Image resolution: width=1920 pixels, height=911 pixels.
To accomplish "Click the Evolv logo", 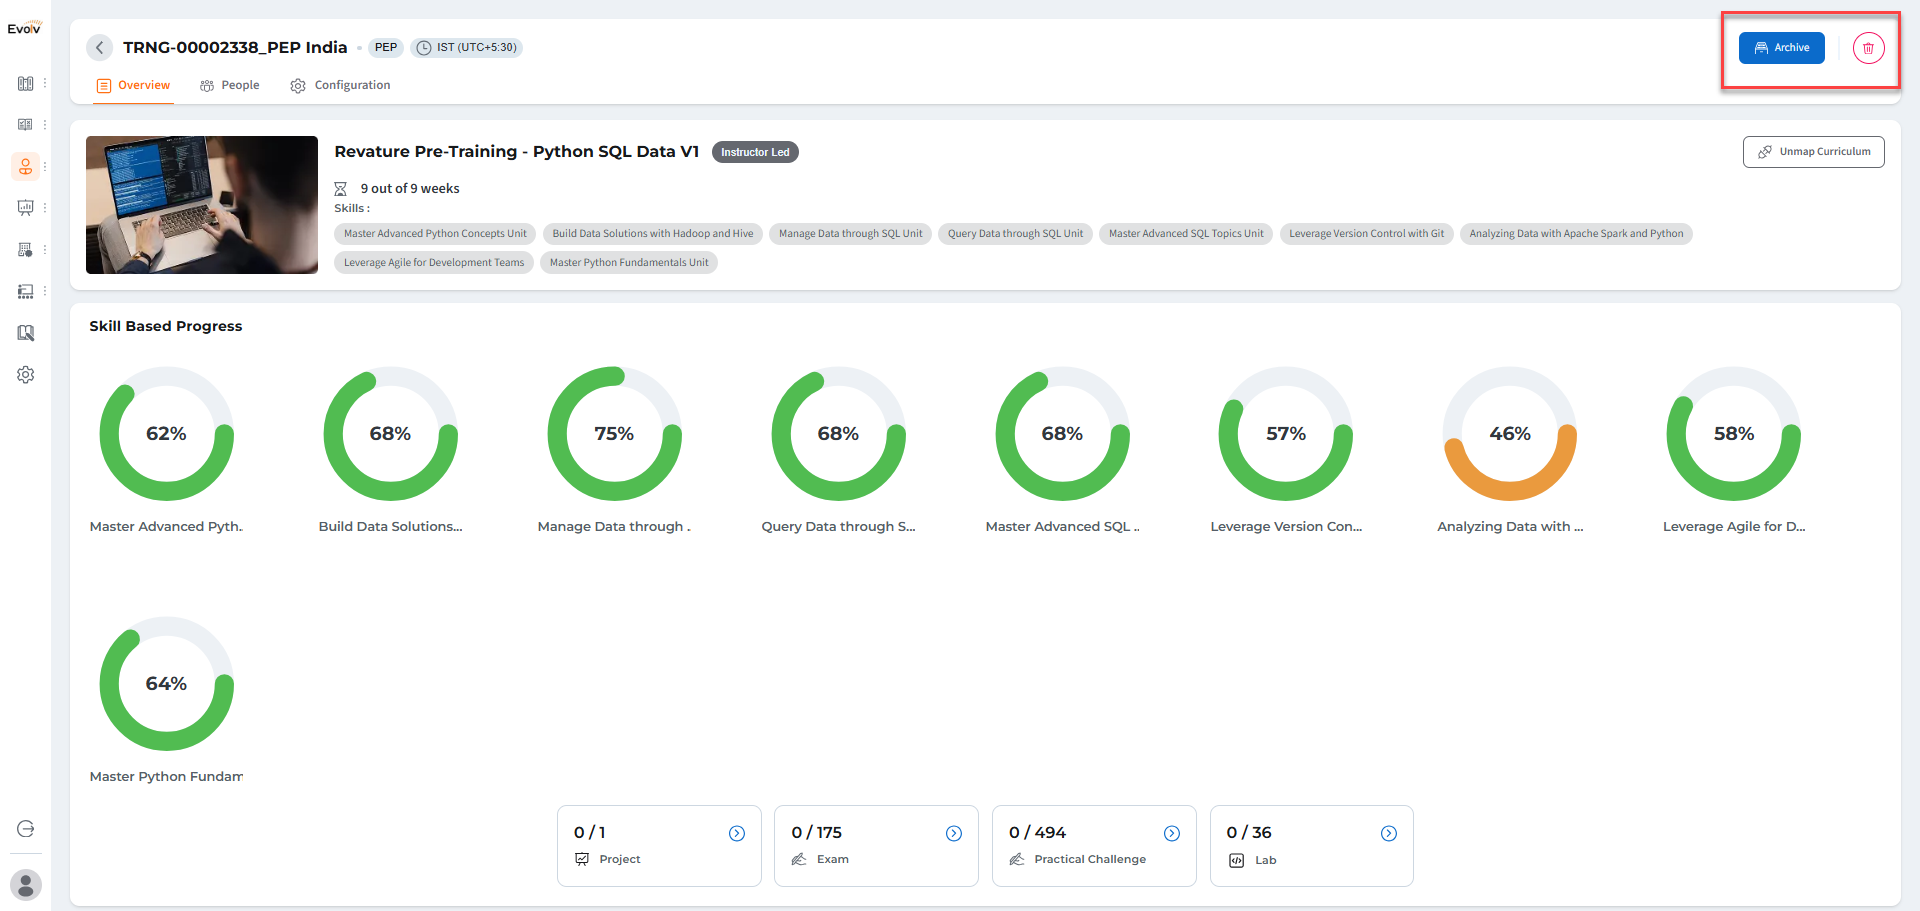I will point(25,28).
